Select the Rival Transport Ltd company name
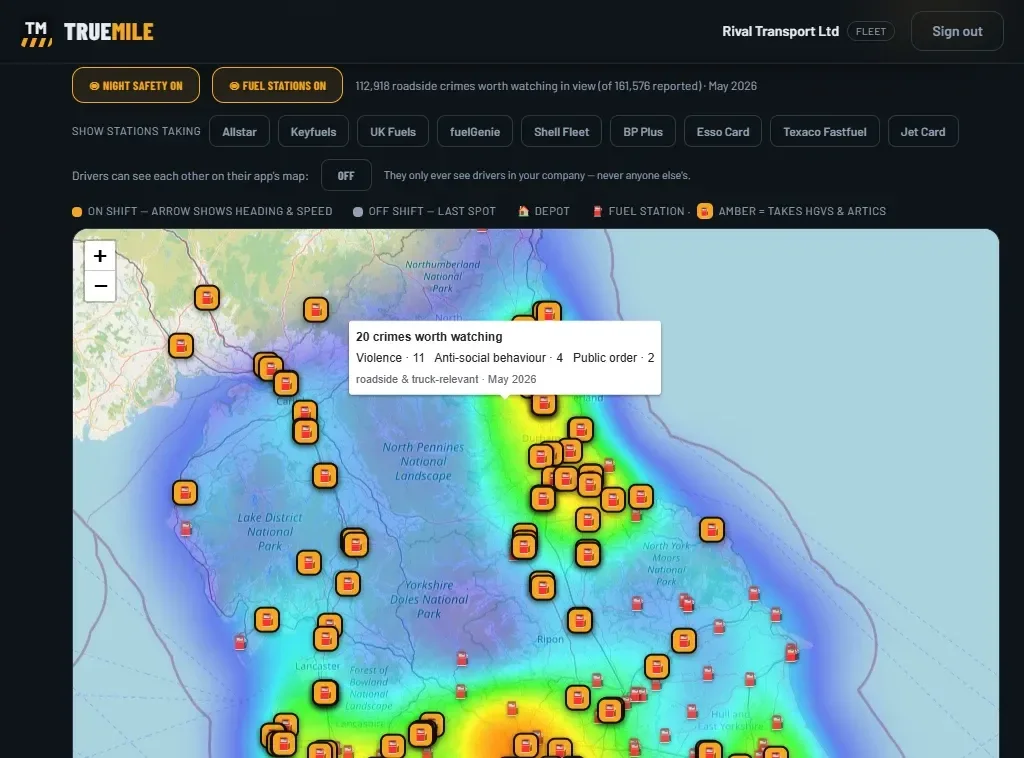 (x=780, y=31)
